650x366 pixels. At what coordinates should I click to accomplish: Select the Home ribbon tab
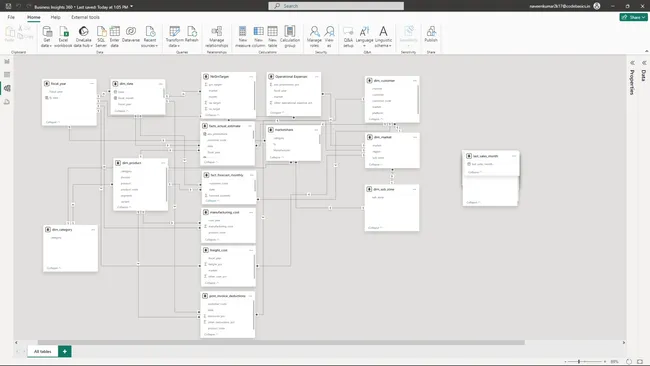tap(34, 17)
